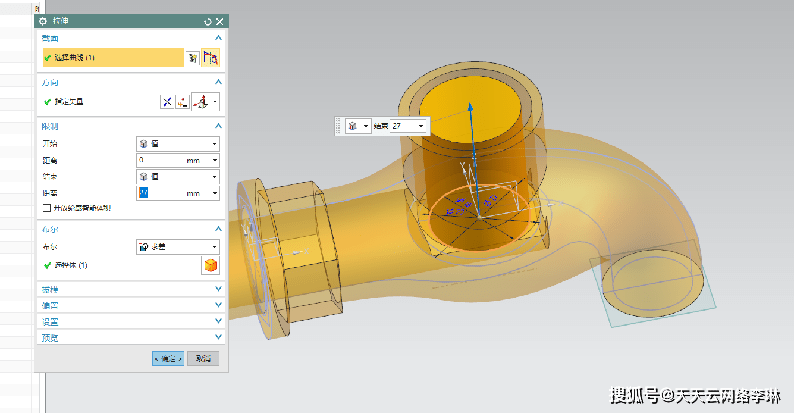Click the orange body cube icon
Image resolution: width=795 pixels, height=413 pixels.
point(210,265)
